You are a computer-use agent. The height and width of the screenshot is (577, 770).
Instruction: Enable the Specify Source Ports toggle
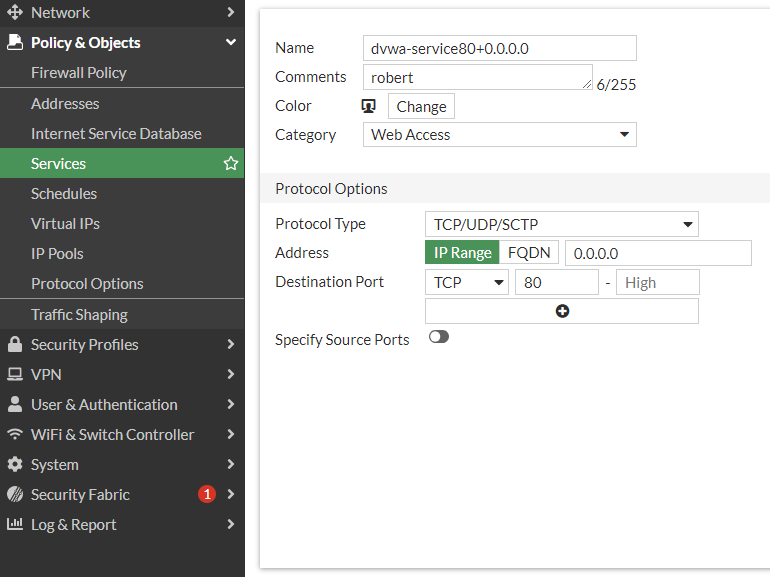coord(439,337)
